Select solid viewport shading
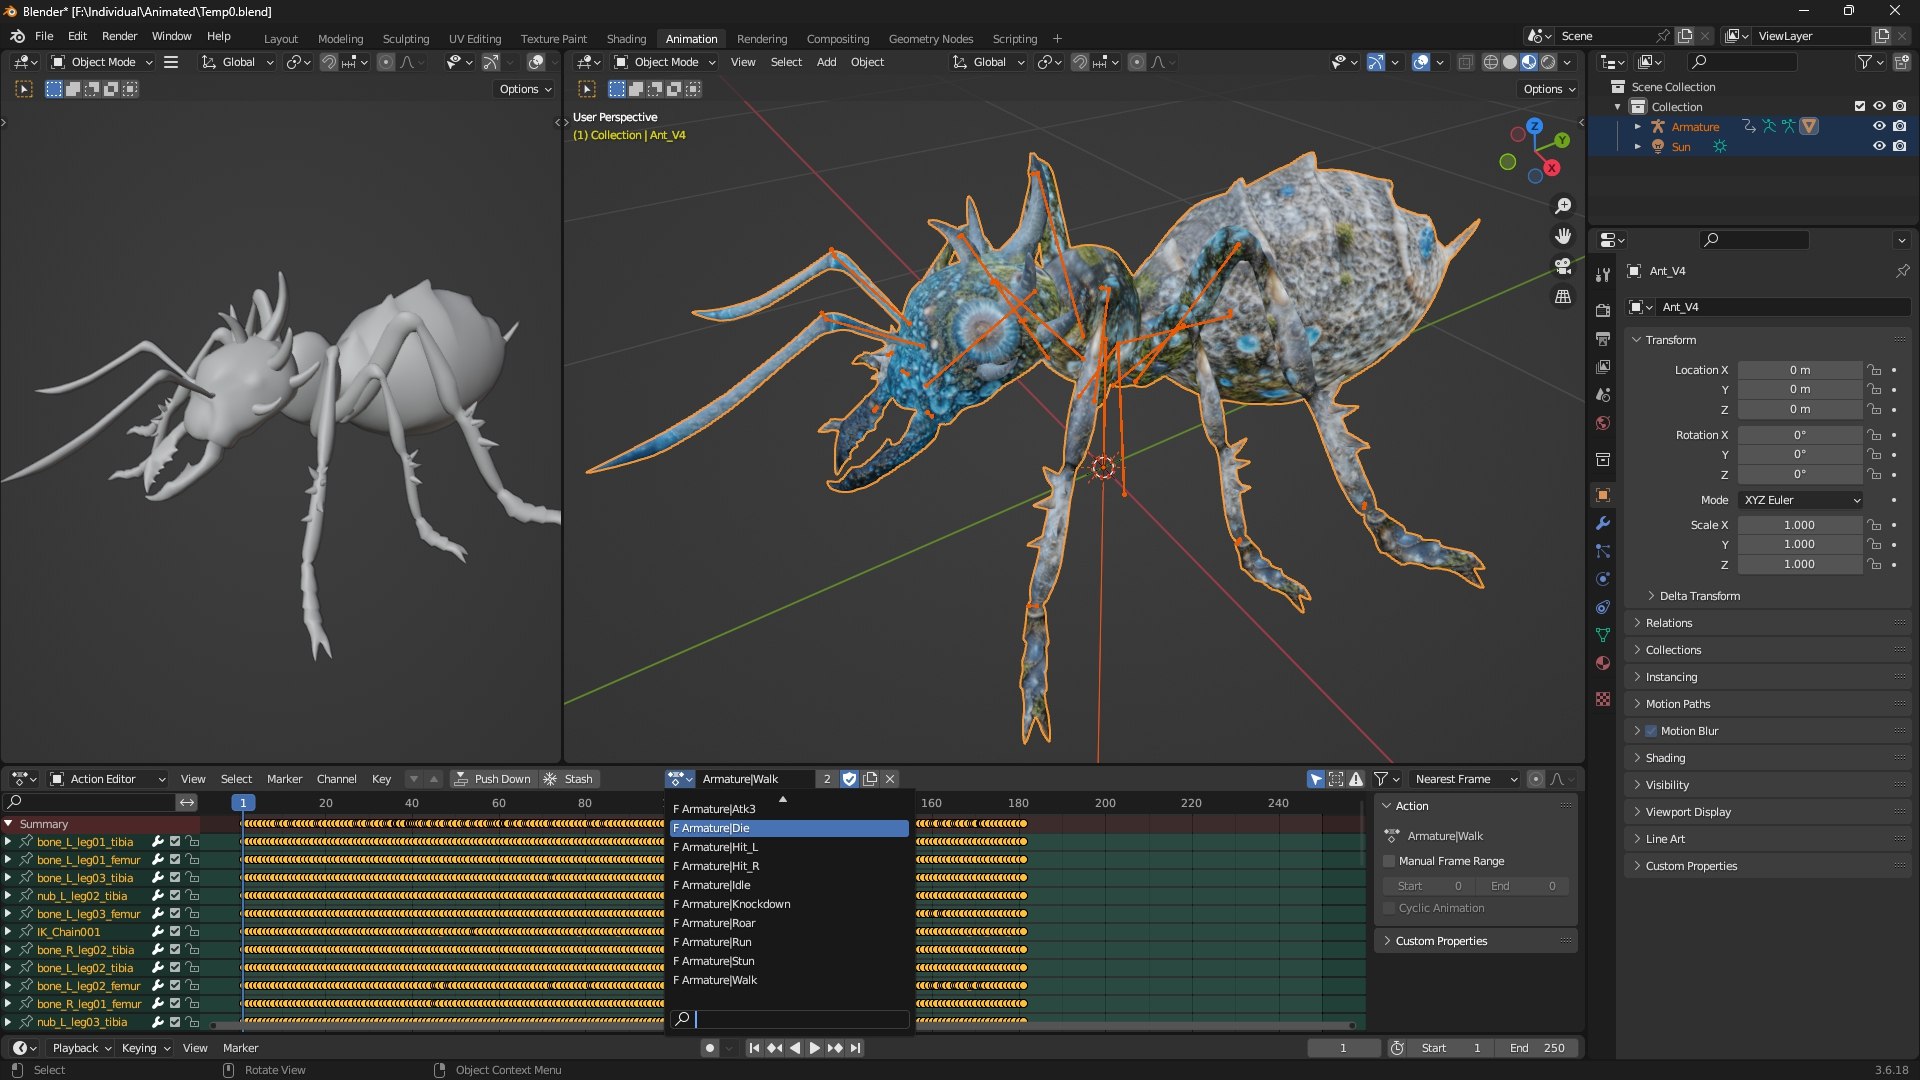The image size is (1920, 1080). click(1510, 62)
